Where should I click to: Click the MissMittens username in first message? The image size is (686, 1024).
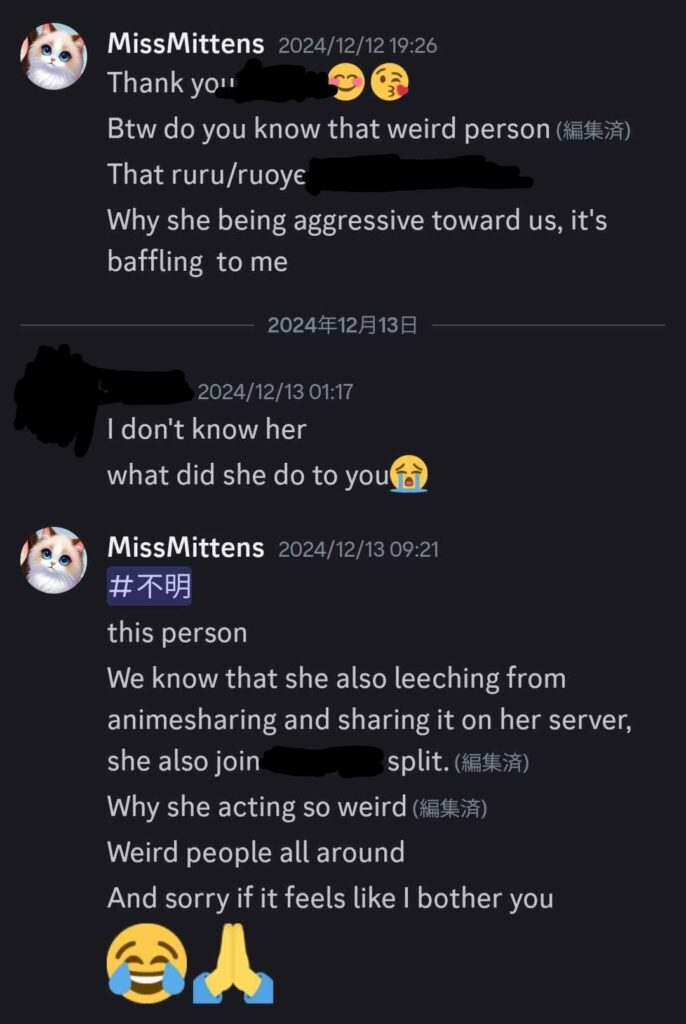186,44
